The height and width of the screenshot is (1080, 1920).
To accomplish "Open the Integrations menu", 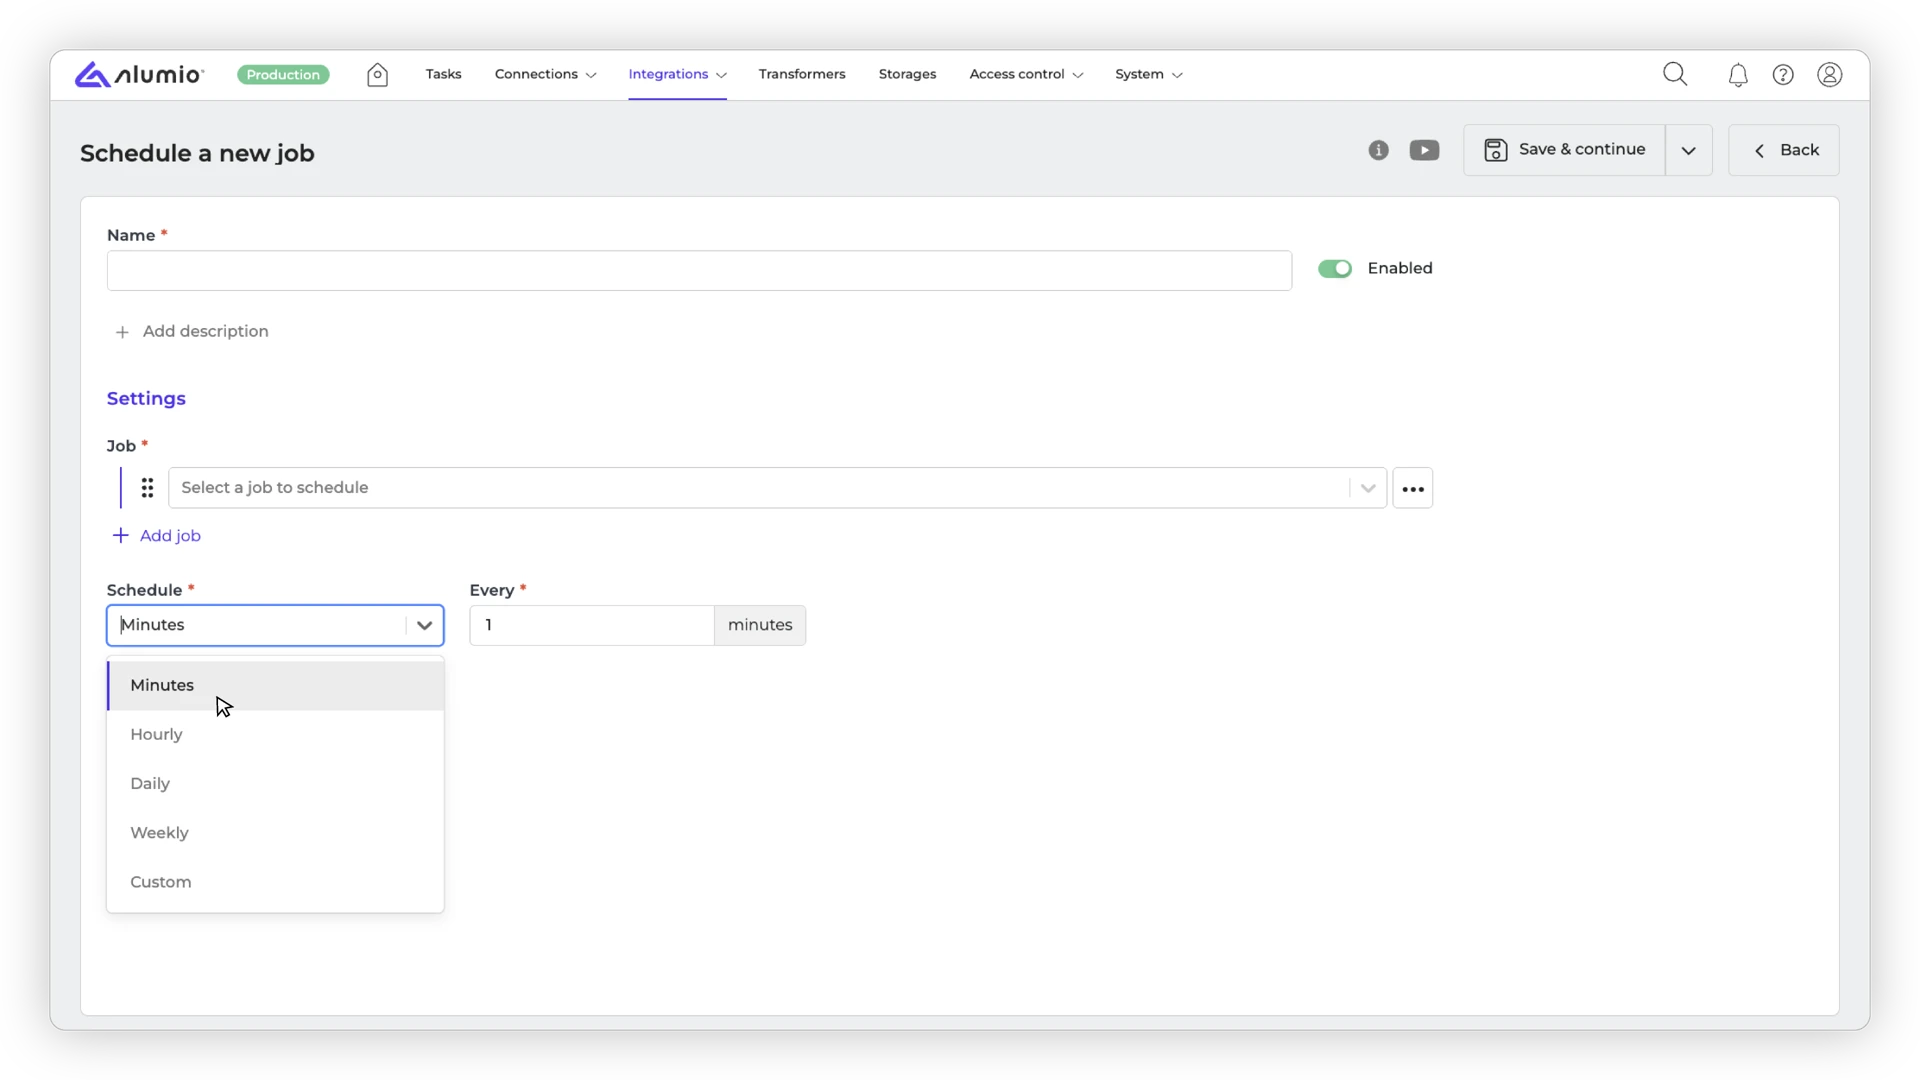I will 677,74.
